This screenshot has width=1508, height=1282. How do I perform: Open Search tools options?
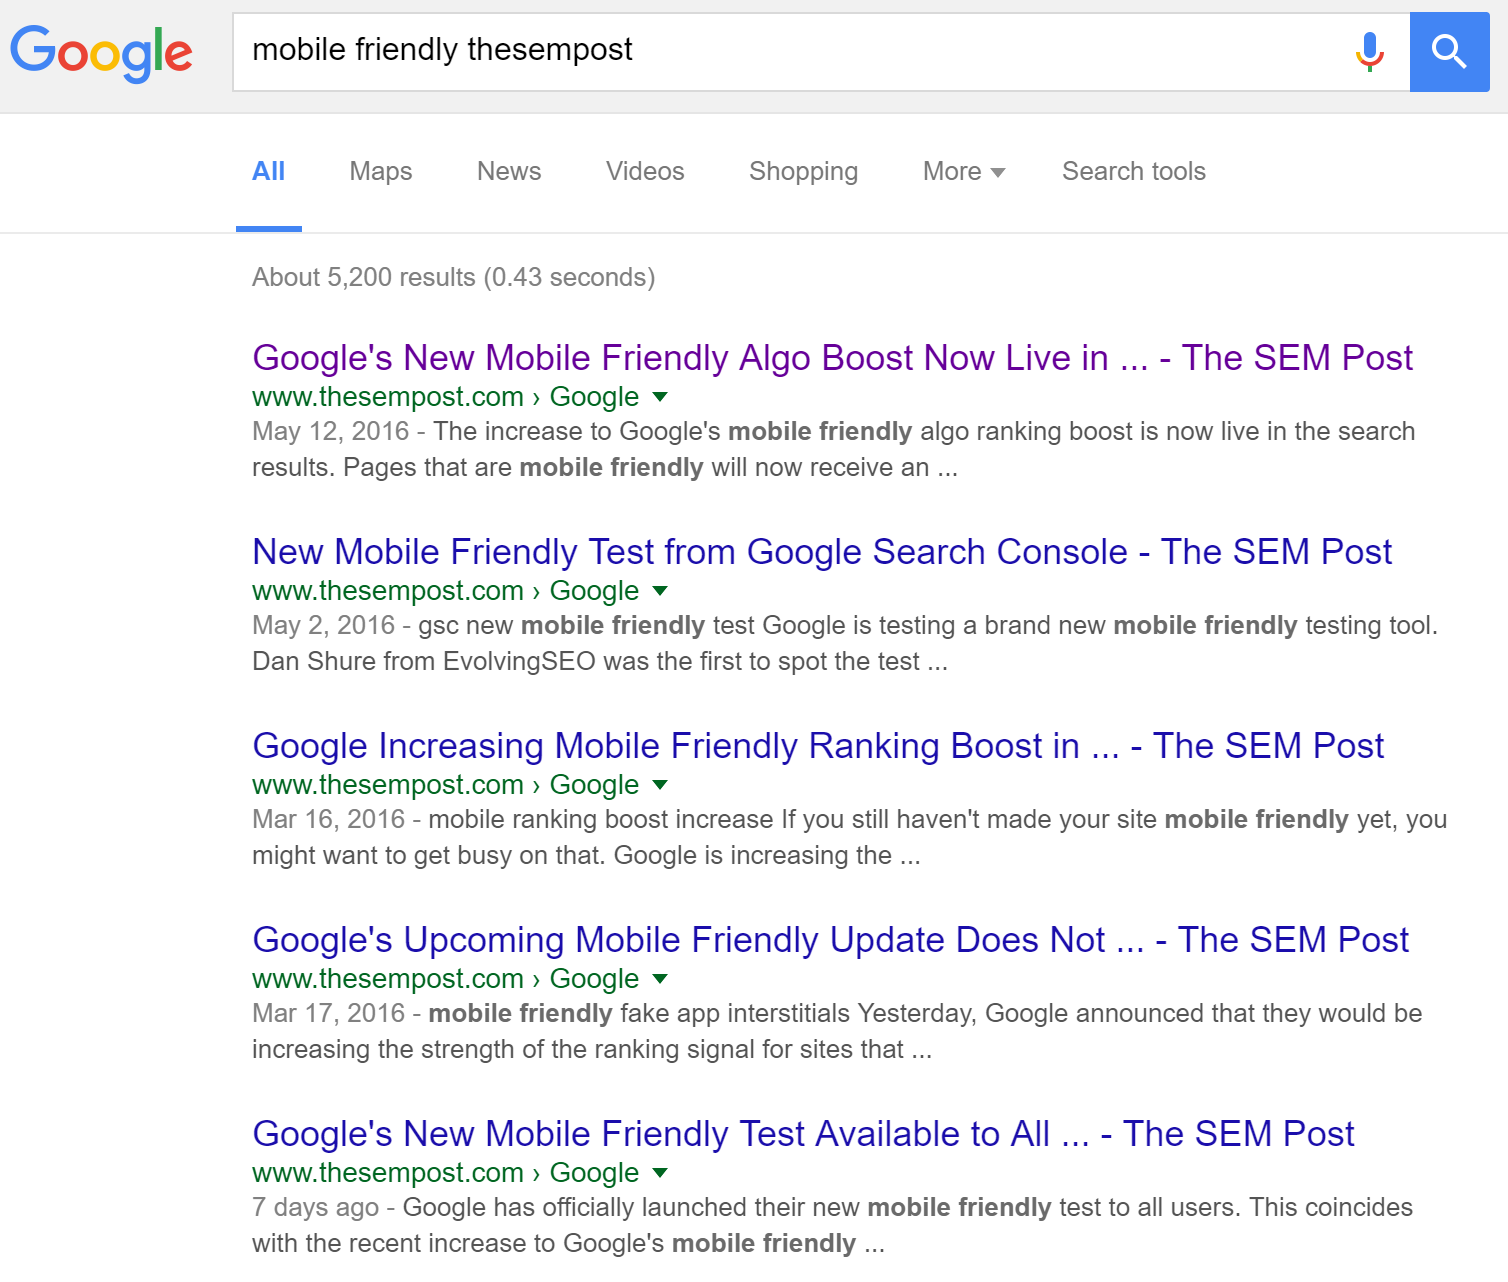click(1133, 171)
